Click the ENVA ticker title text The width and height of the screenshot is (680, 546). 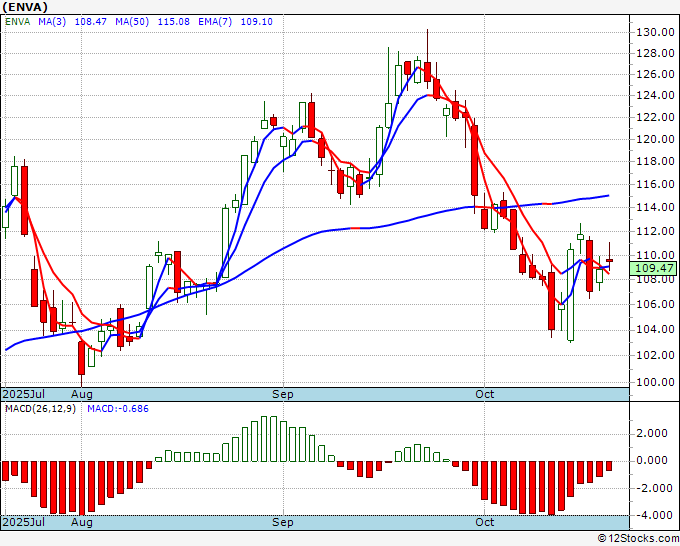pos(25,7)
